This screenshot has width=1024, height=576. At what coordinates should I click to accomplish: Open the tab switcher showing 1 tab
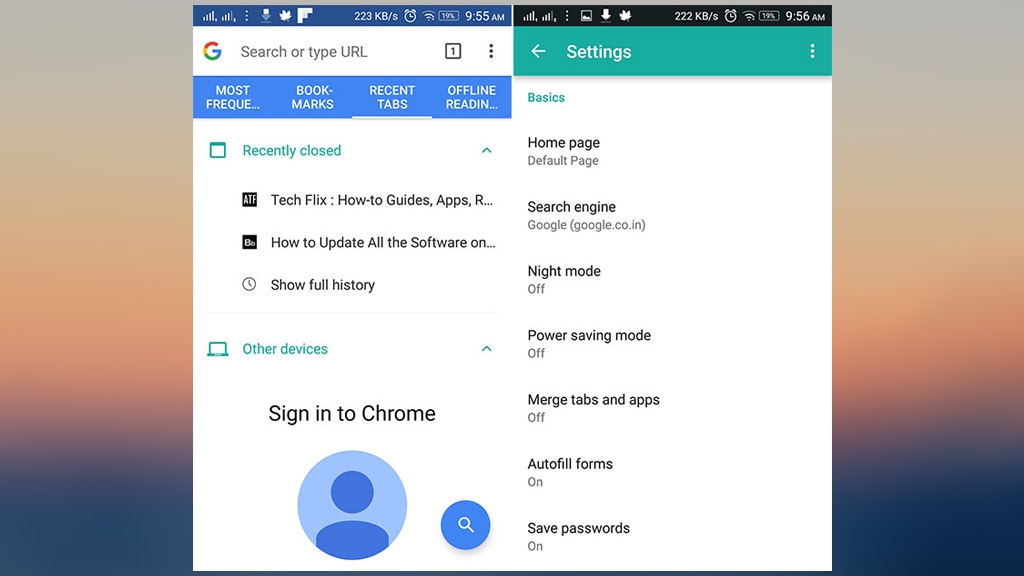[453, 51]
